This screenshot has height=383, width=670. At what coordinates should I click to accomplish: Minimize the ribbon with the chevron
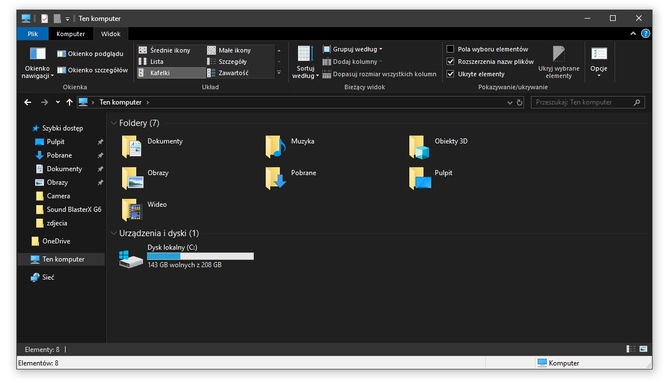click(x=633, y=34)
